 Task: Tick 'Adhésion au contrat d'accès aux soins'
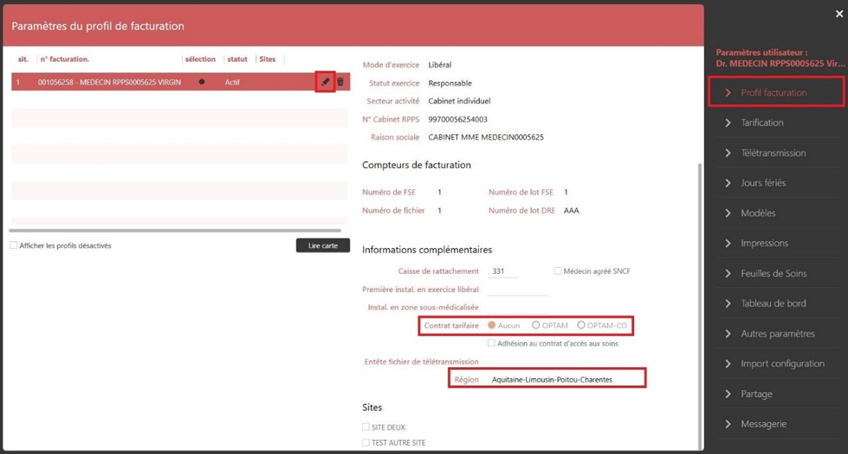491,343
